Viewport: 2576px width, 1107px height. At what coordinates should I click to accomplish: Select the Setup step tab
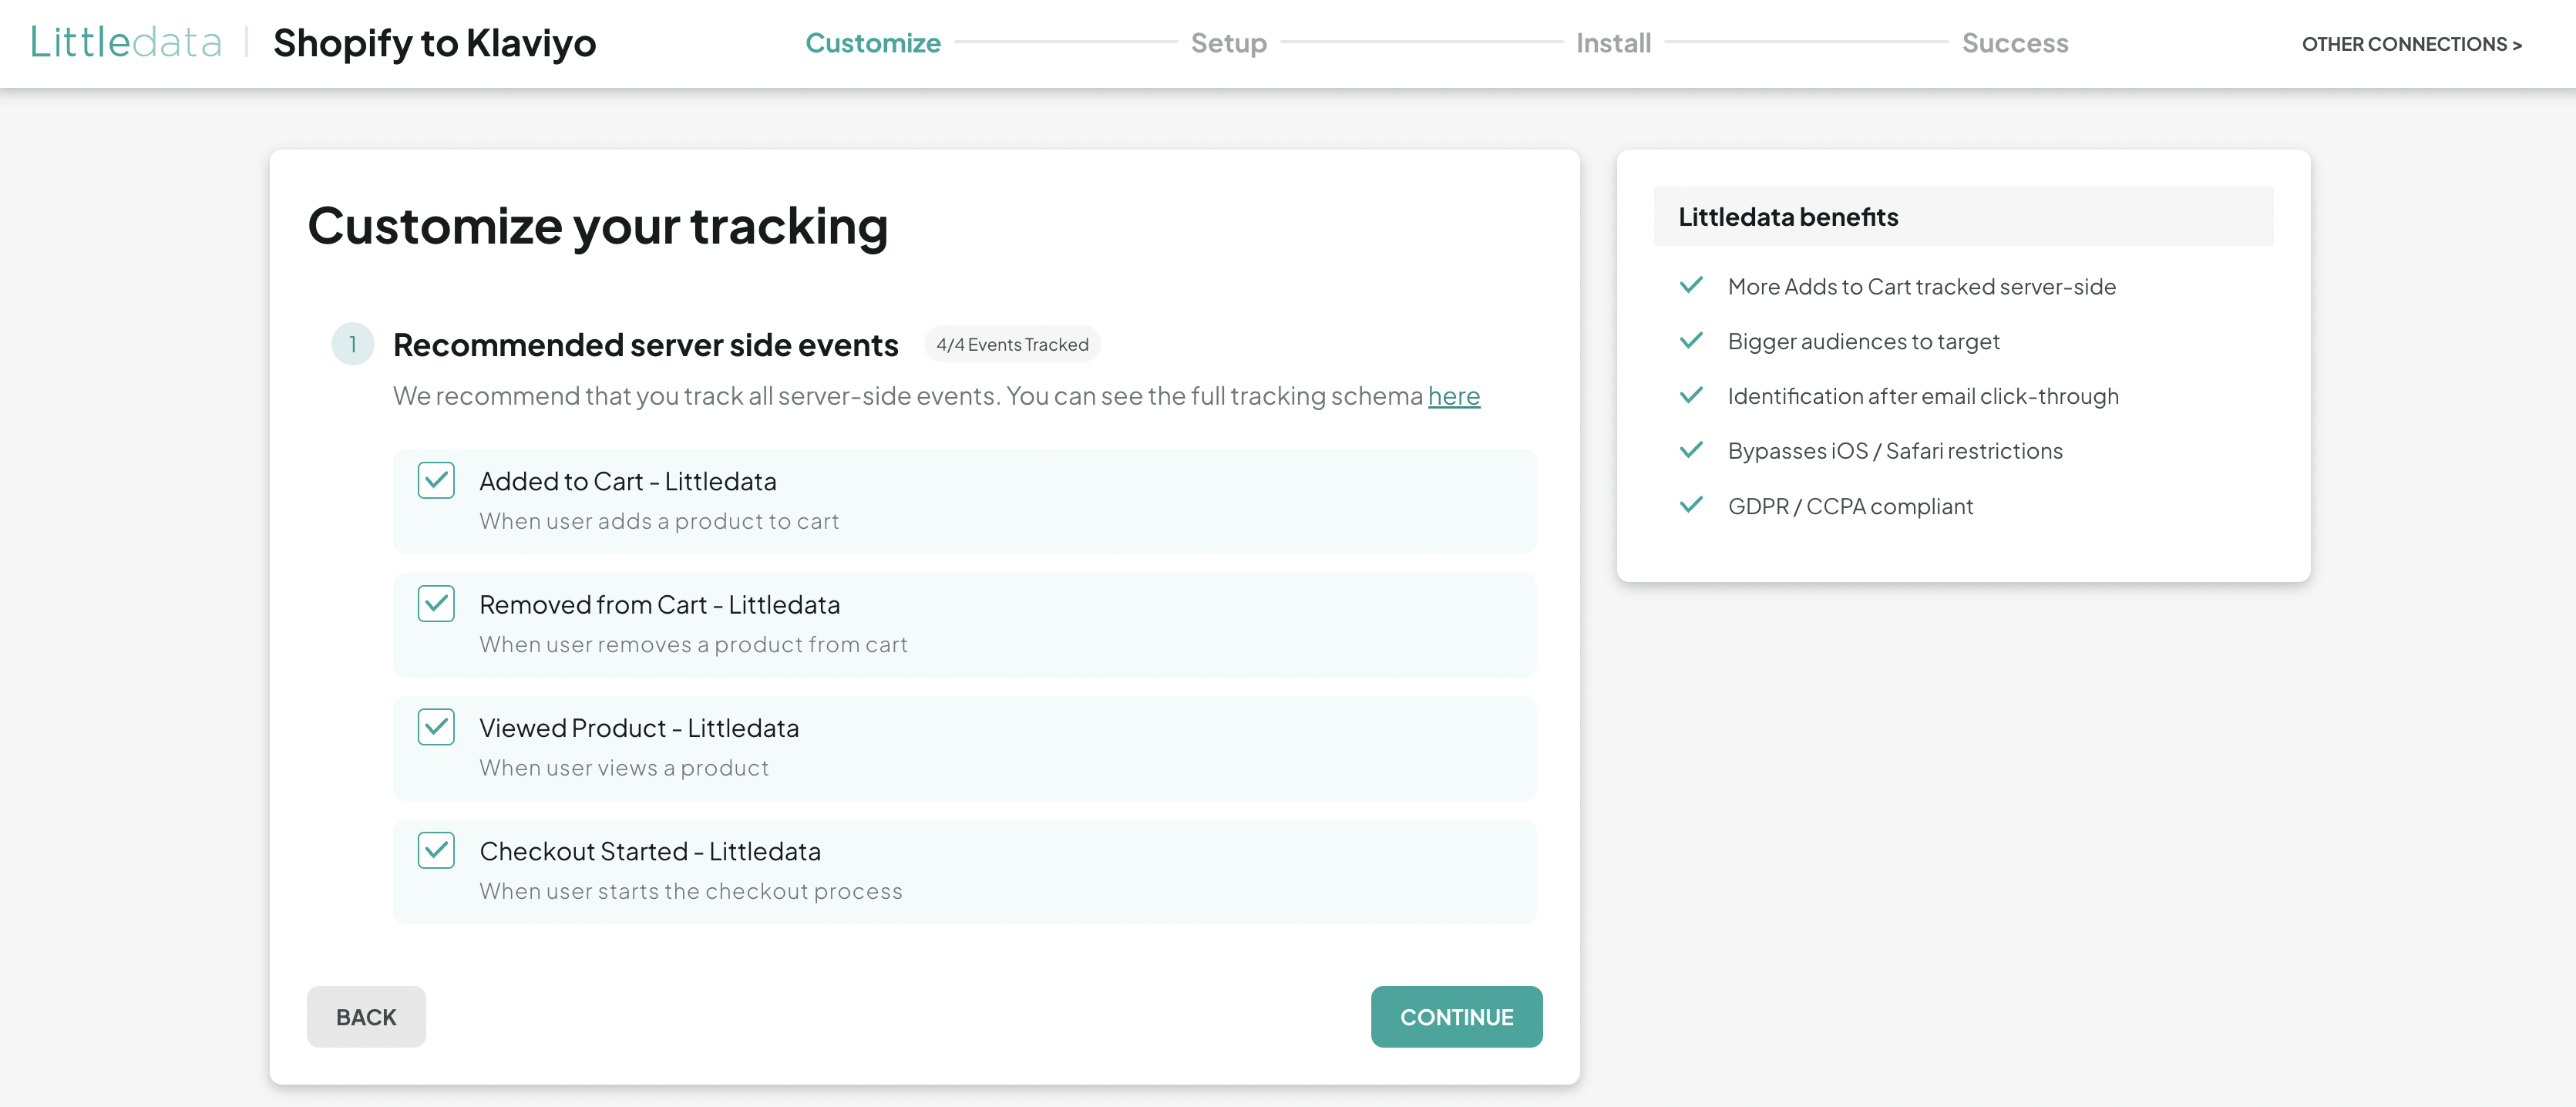(x=1229, y=43)
